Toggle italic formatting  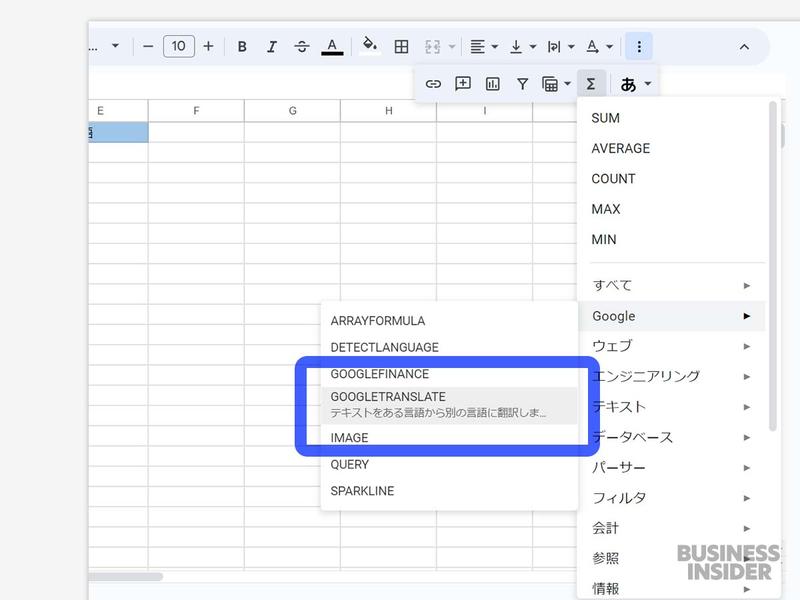(272, 46)
